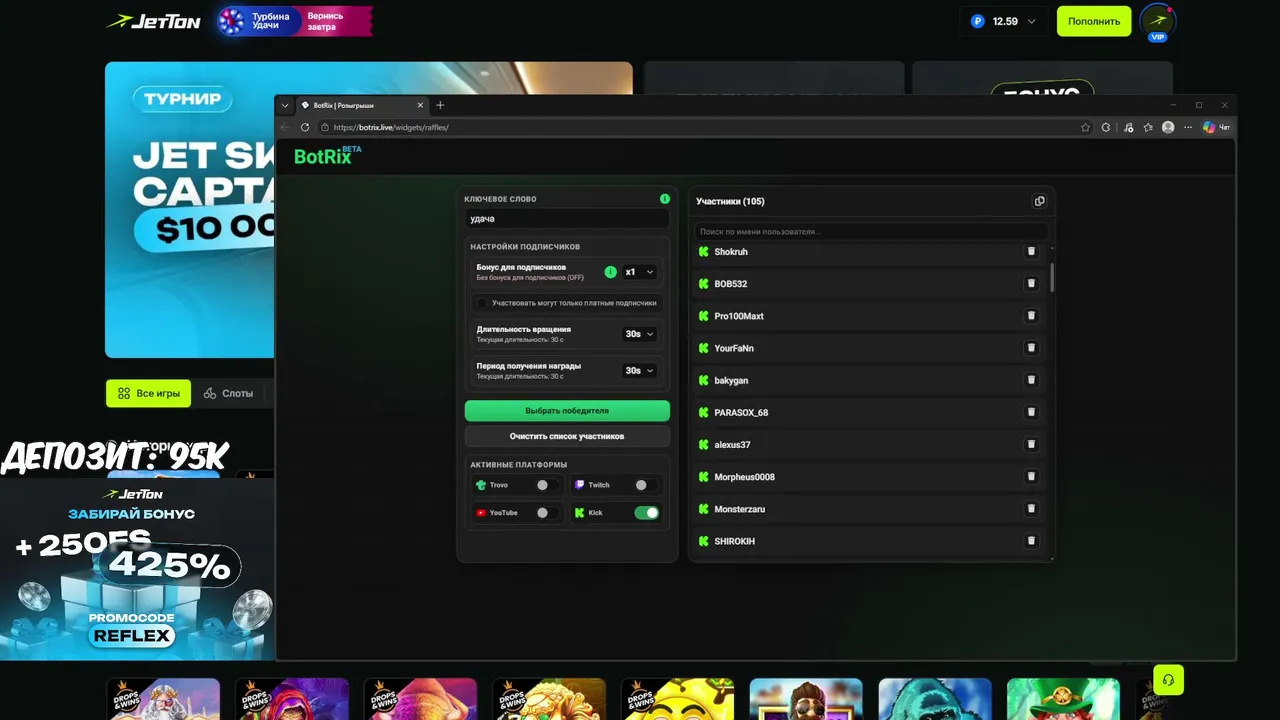Screen dimensions: 1280x720
Task: Open JetTon support headset chat
Action: pos(1168,680)
